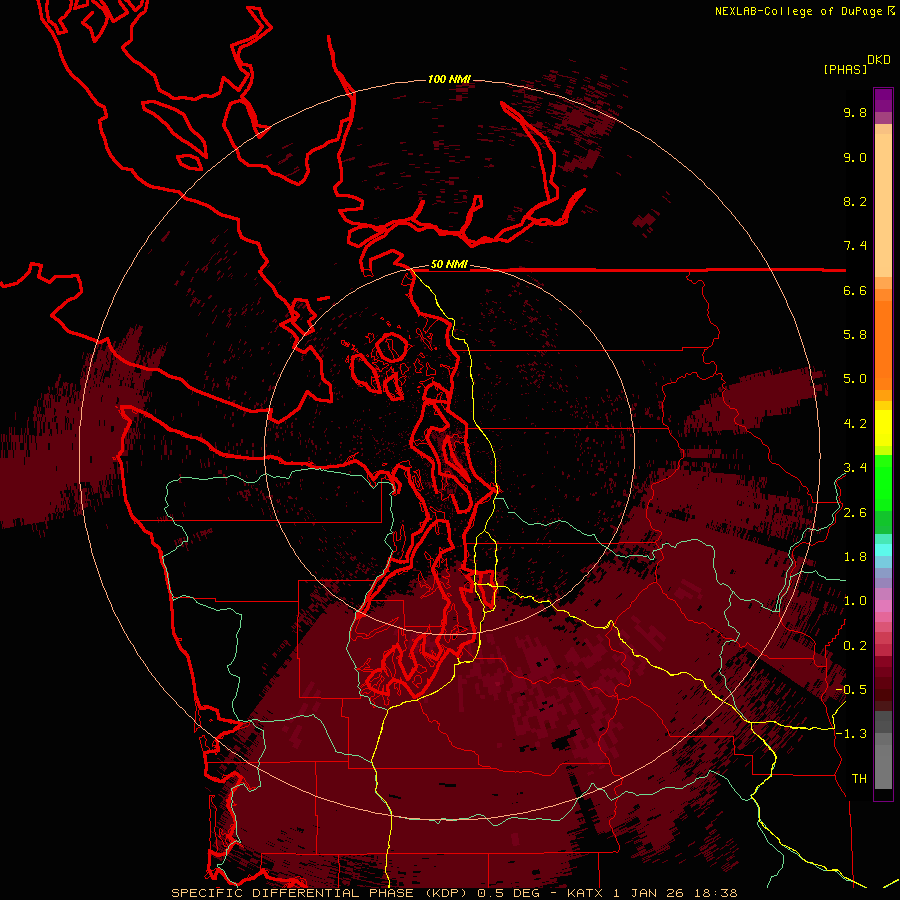900x900 pixels.
Task: Click the 7.4 legend value
Action: (x=855, y=246)
